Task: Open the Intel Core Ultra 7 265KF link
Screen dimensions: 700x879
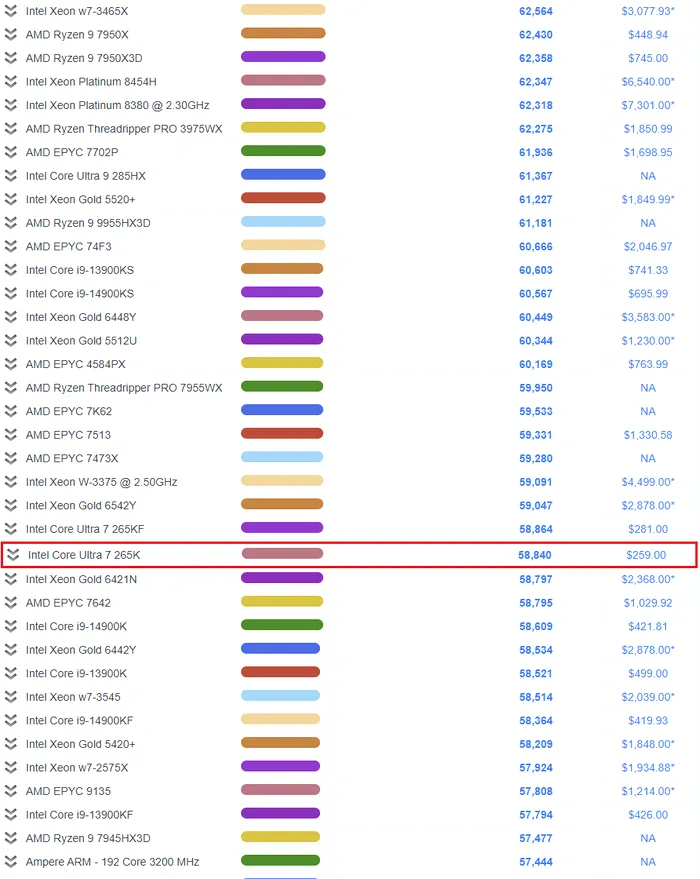Action: point(85,529)
